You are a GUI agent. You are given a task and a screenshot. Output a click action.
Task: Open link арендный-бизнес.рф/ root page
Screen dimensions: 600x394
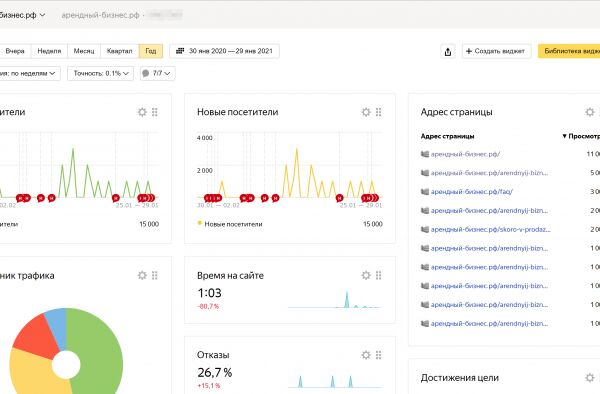(x=465, y=154)
